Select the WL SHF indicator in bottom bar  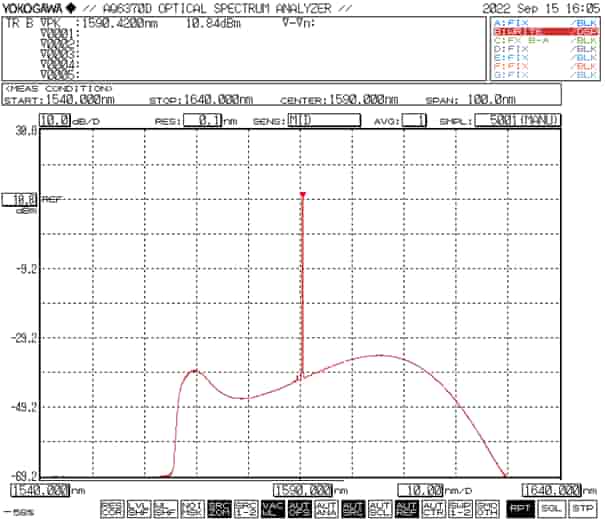click(165, 508)
